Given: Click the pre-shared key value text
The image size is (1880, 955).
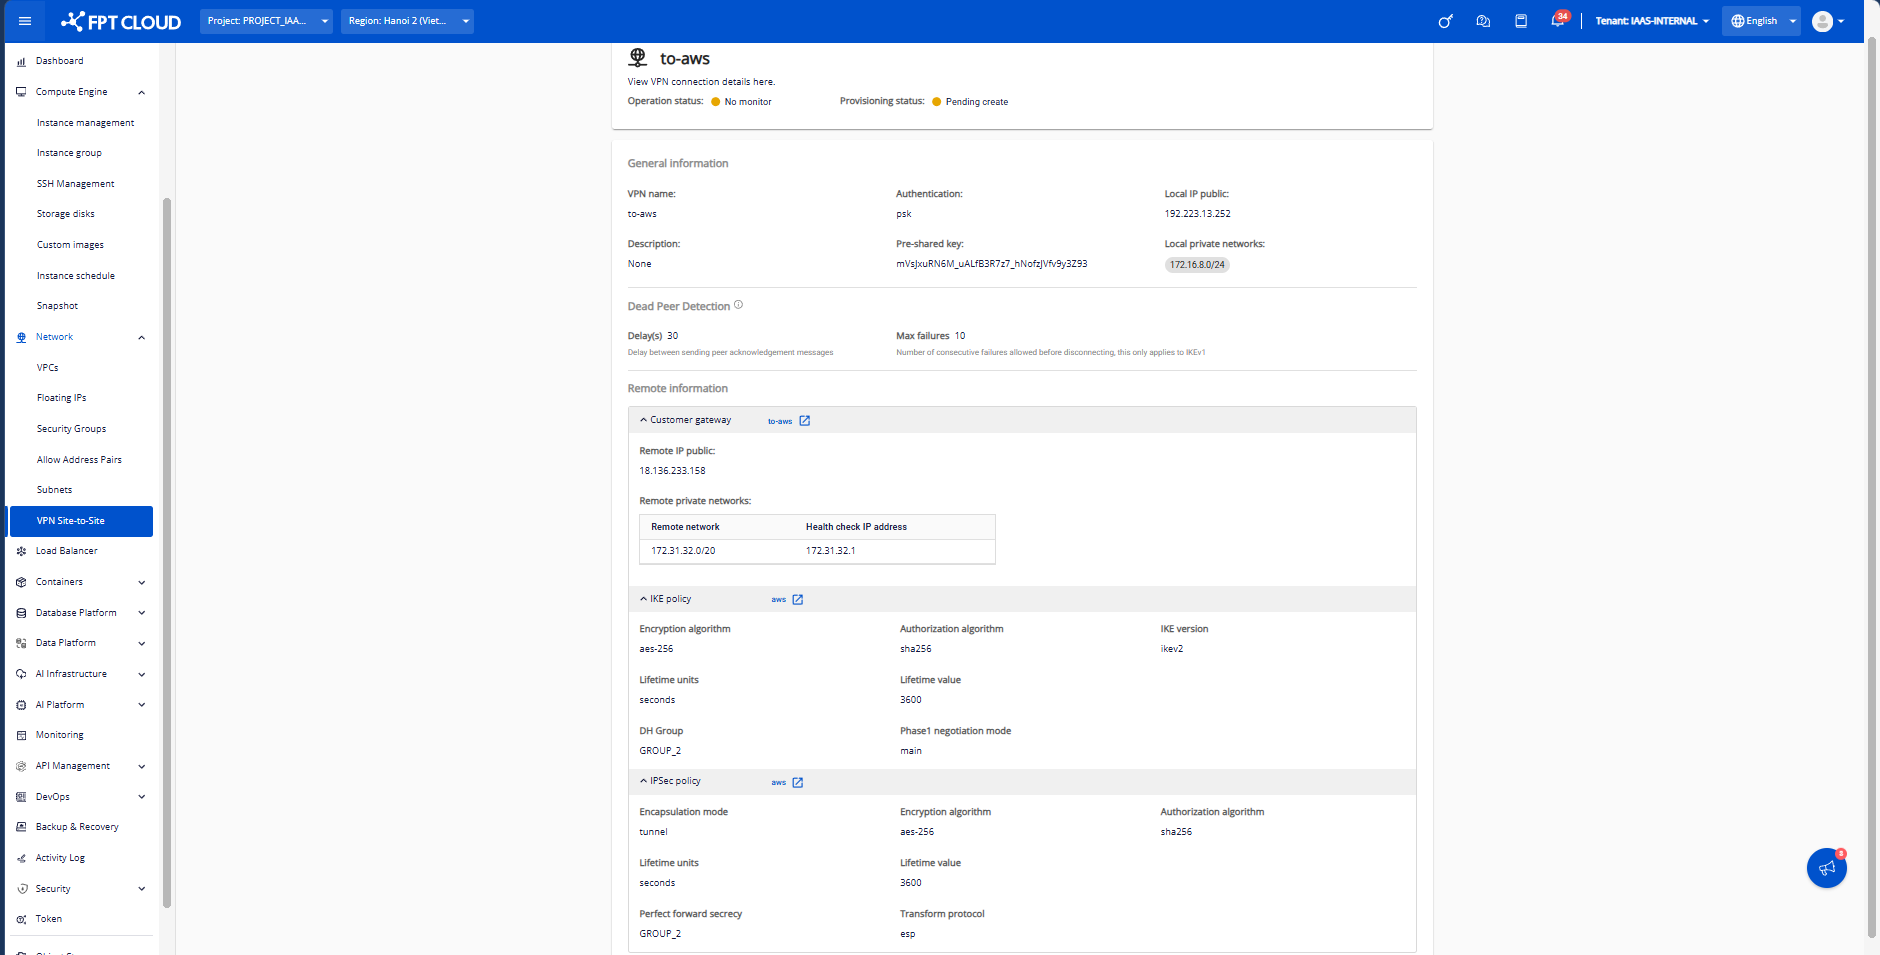Looking at the screenshot, I should 992,264.
